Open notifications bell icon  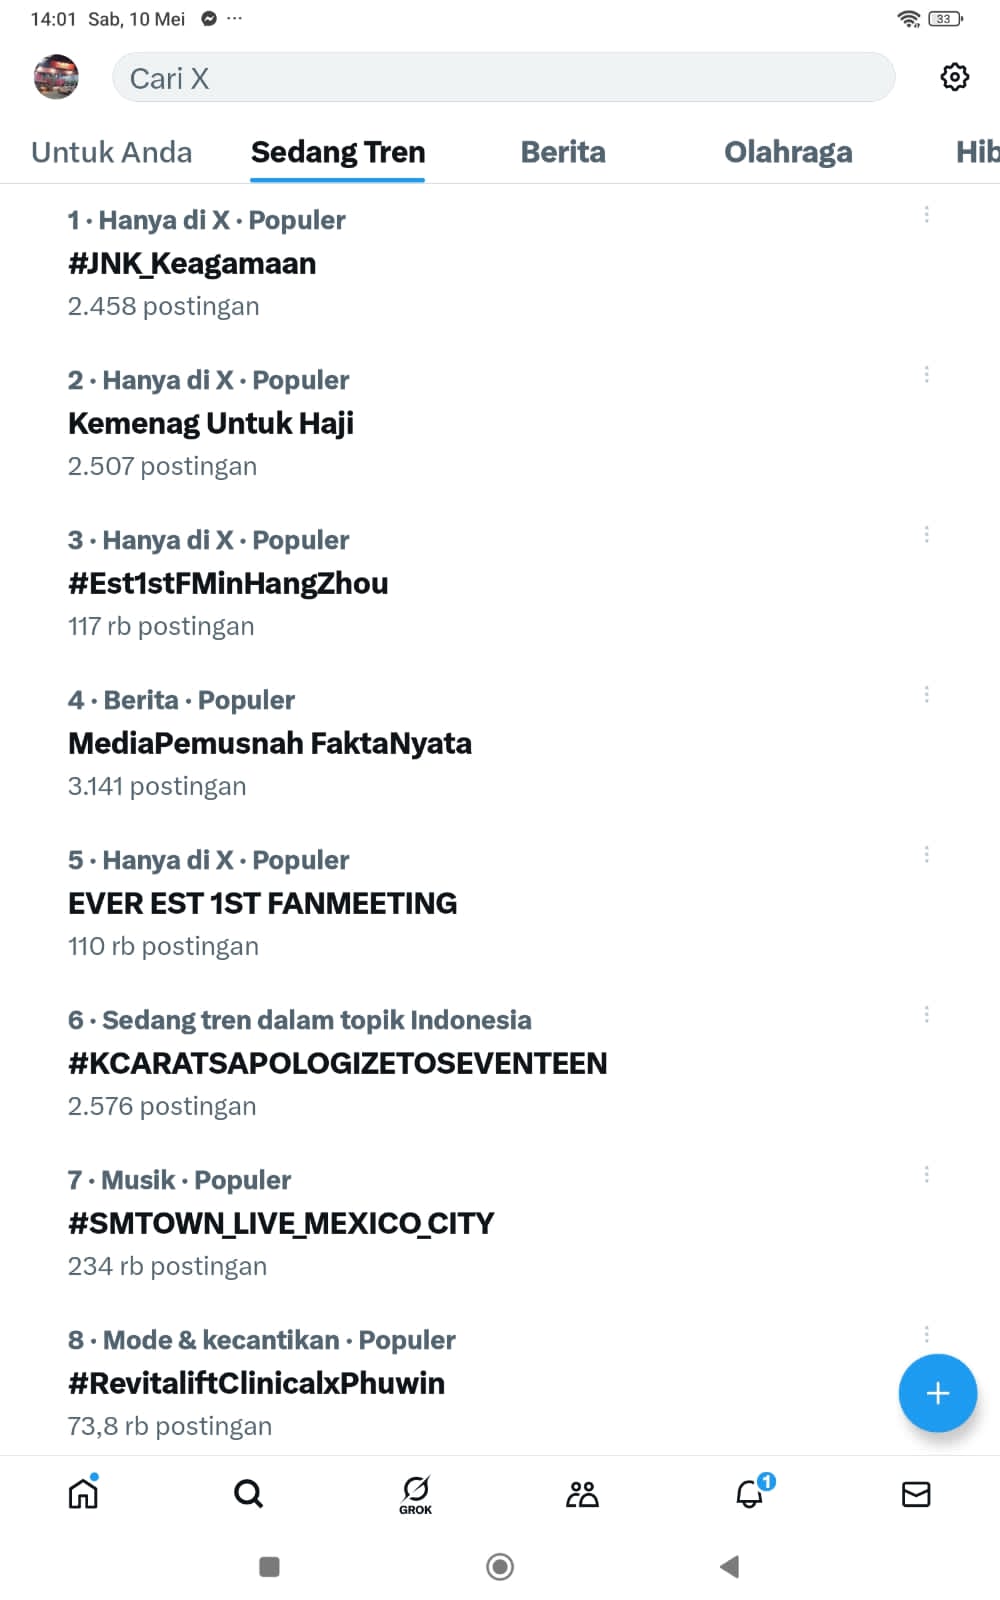(750, 1493)
